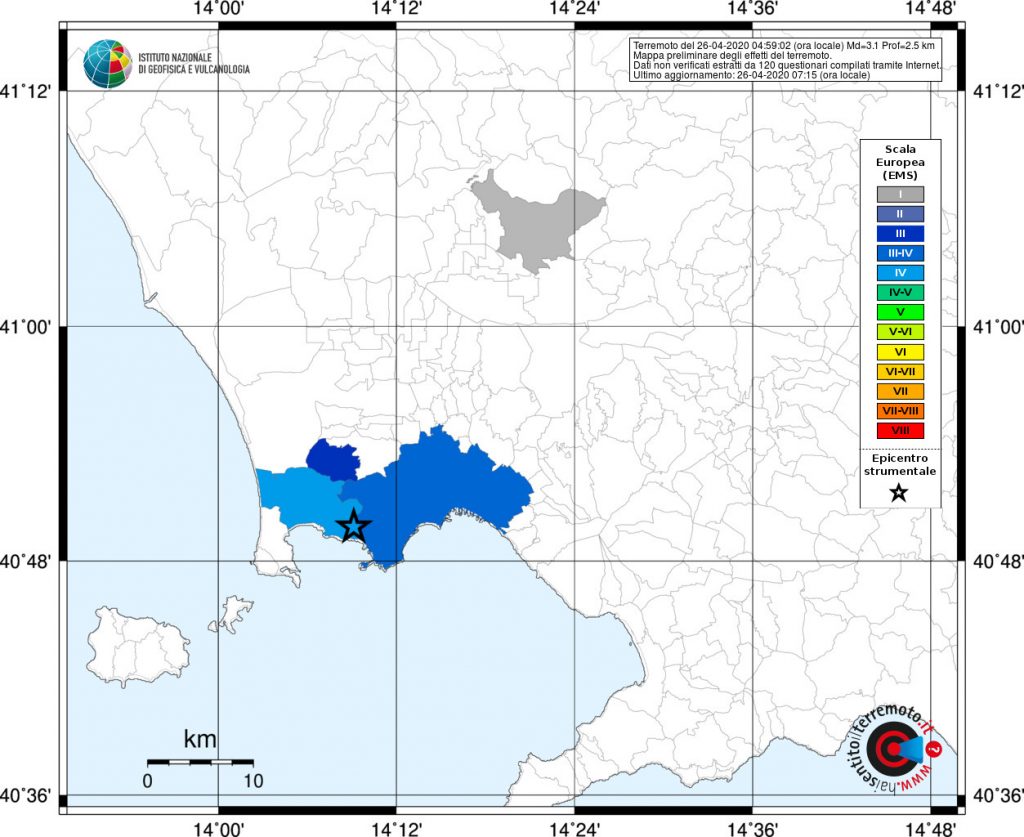Click the right 41°00' latitude label
Screen dimensions: 1024x837
click(998, 326)
